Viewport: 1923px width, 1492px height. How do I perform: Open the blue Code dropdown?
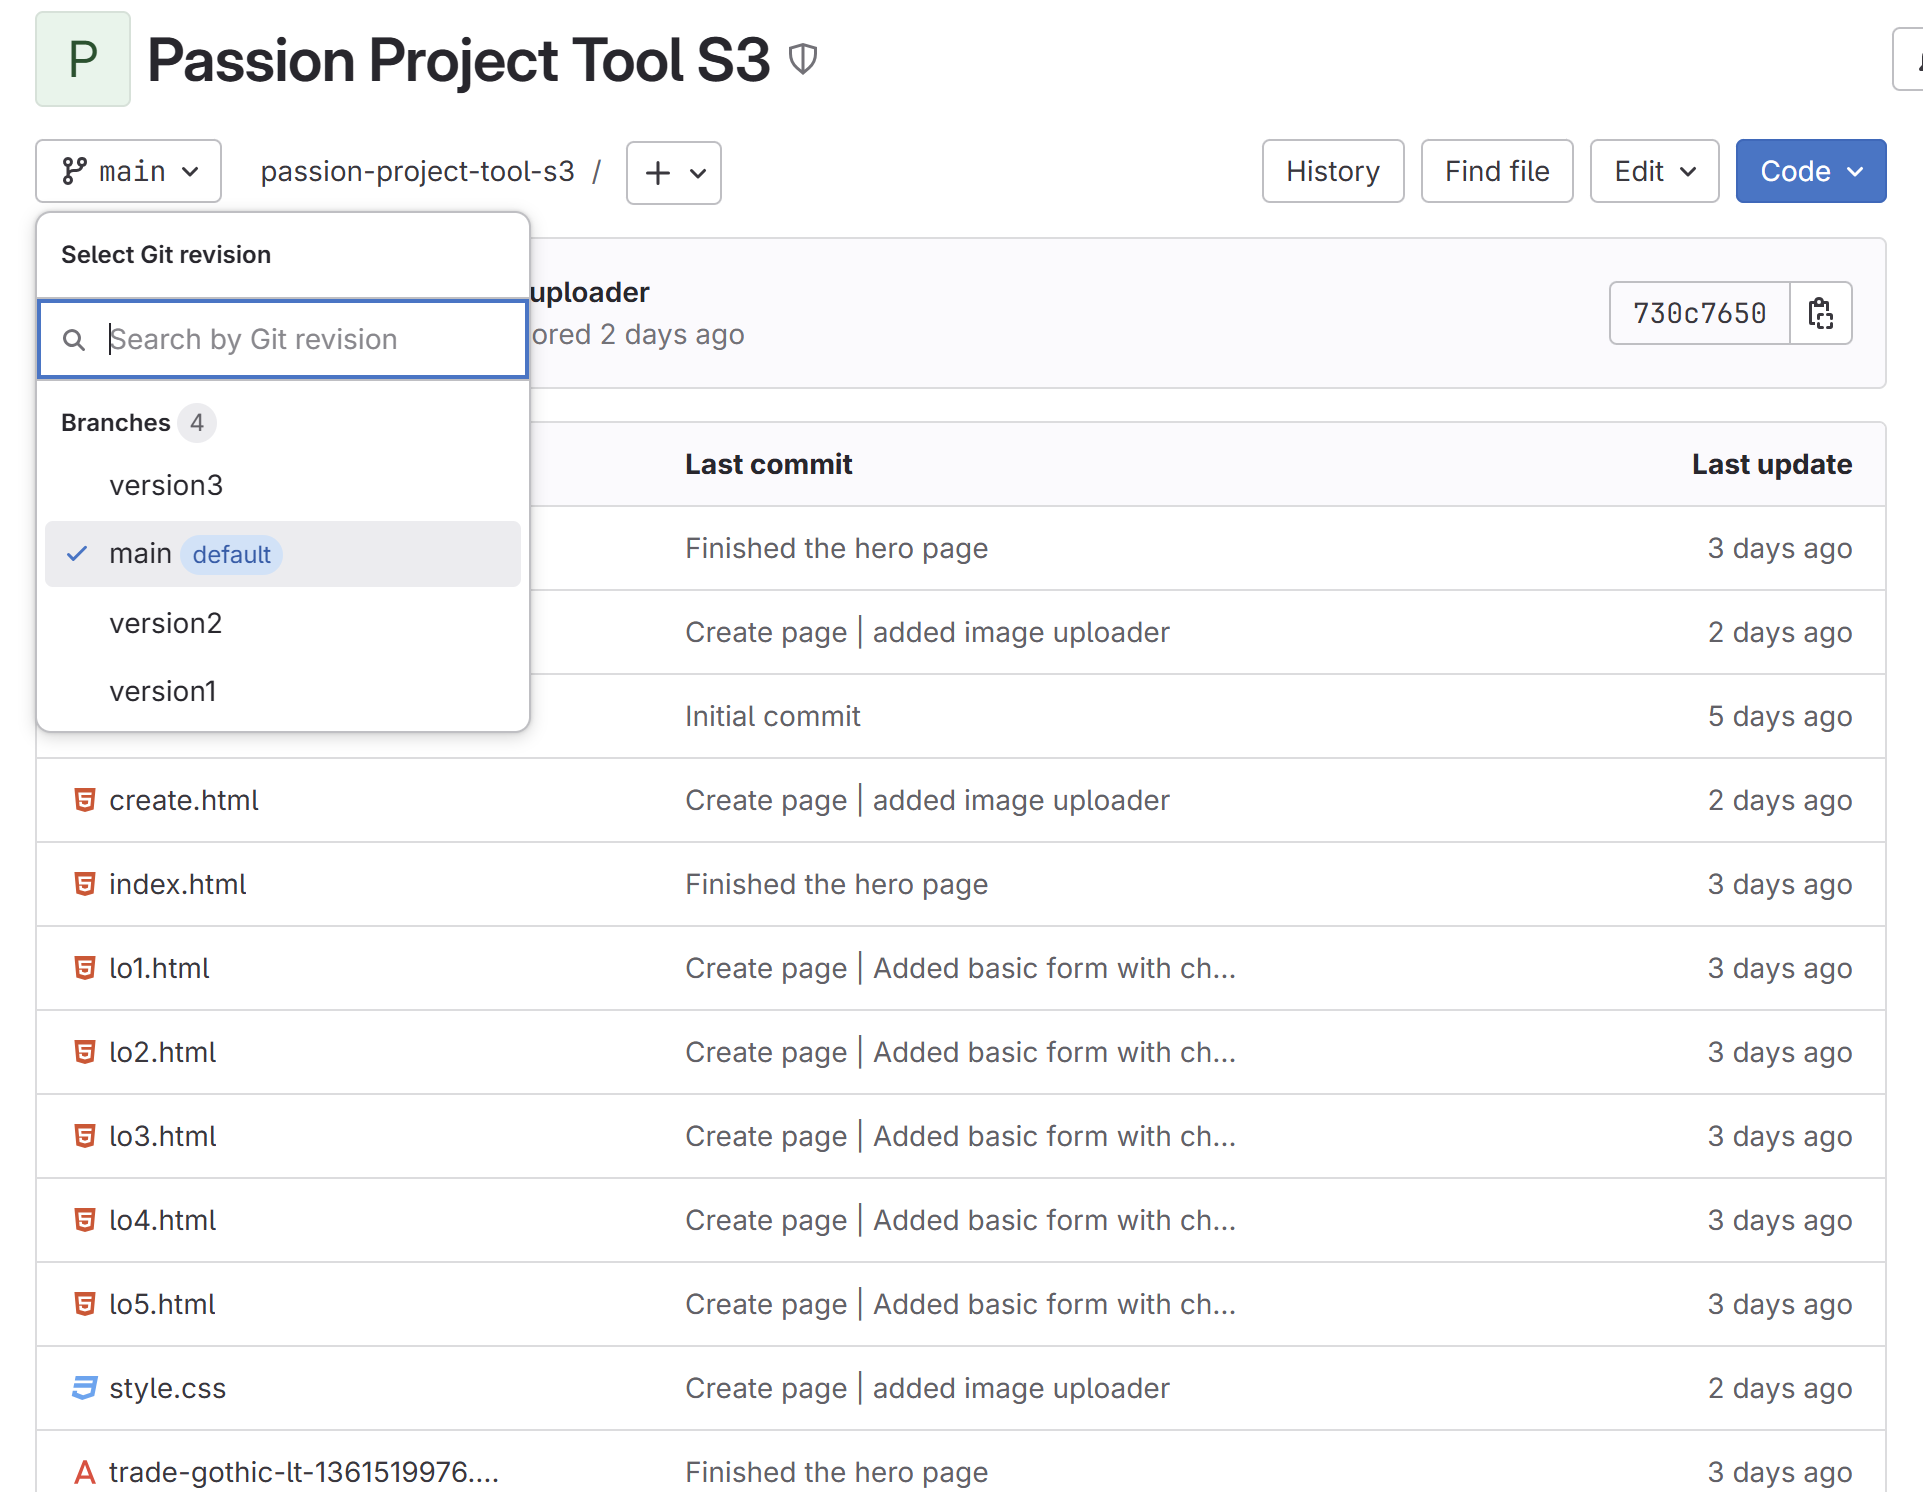point(1810,171)
